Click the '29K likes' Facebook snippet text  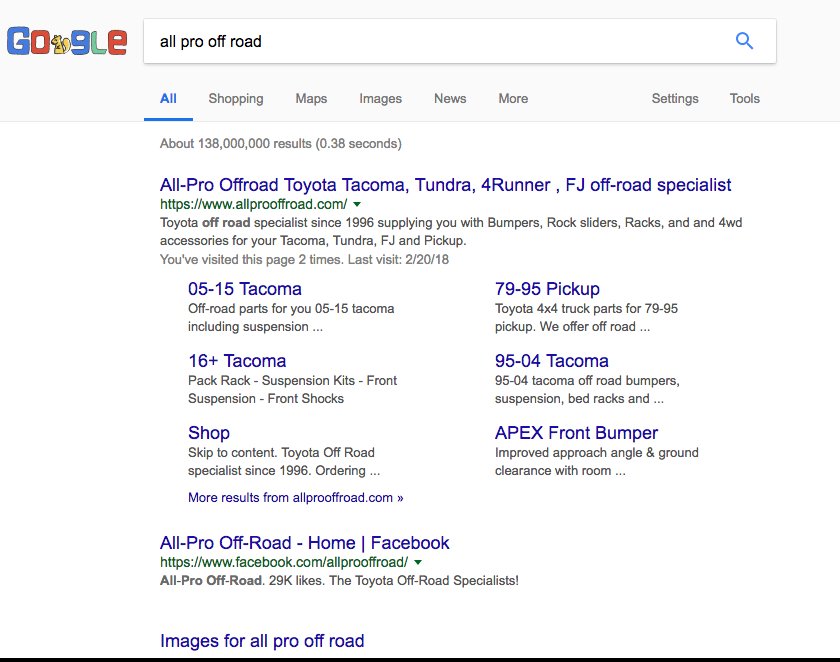tap(296, 581)
